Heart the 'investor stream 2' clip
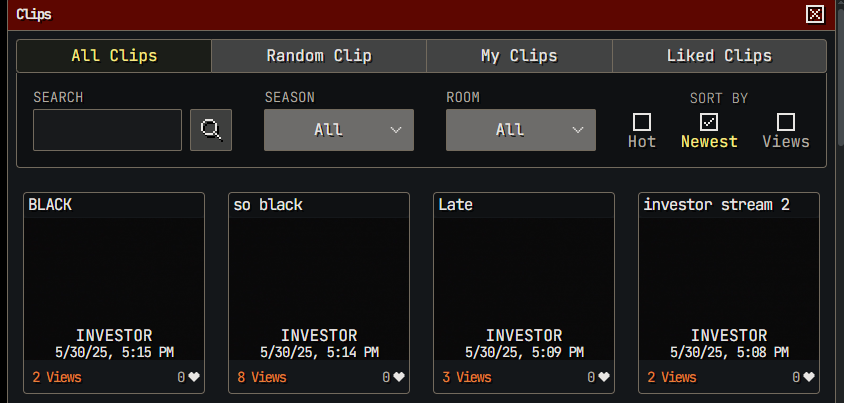The image size is (844, 403). tap(809, 378)
